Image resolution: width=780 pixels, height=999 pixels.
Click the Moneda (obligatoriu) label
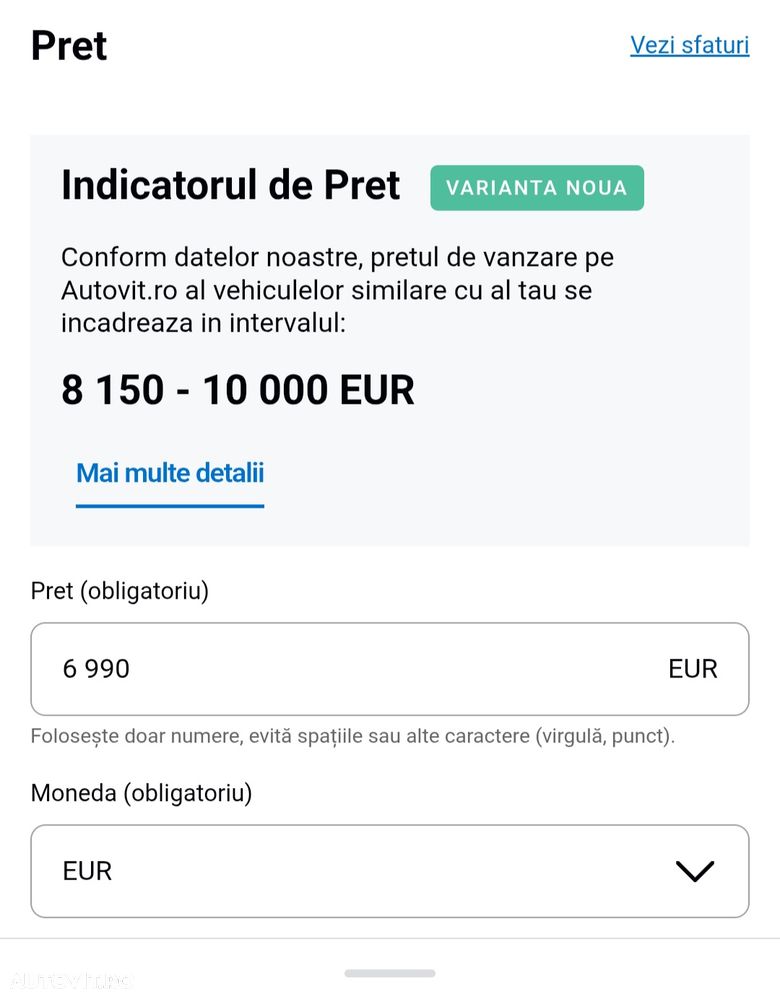(x=141, y=793)
